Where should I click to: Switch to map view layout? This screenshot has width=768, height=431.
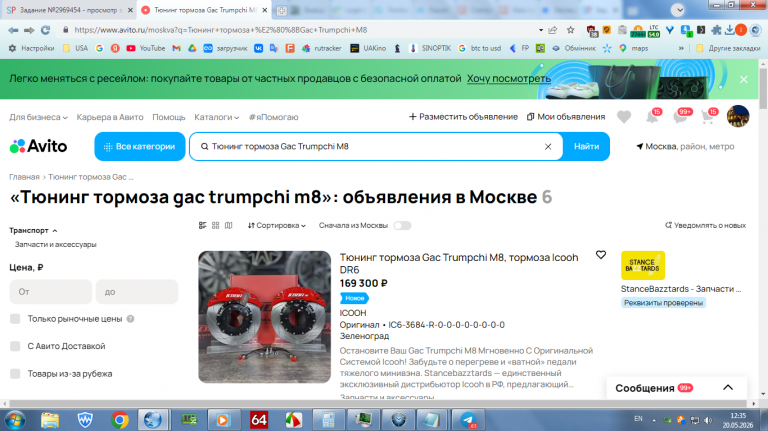pyautogui.click(x=228, y=225)
